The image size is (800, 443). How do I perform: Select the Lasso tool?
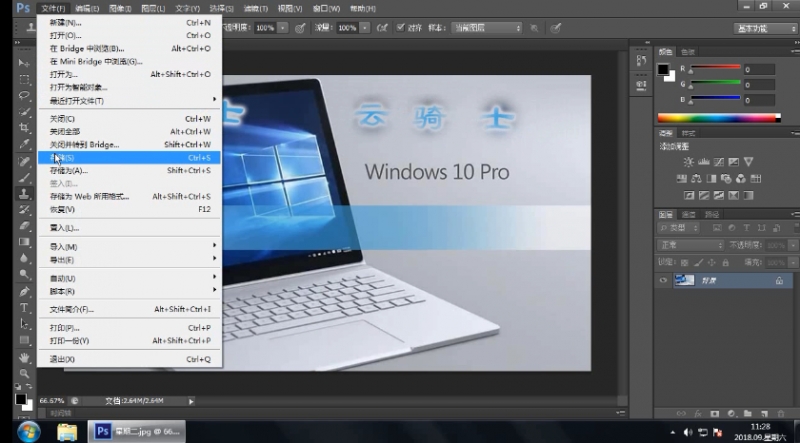click(24, 95)
